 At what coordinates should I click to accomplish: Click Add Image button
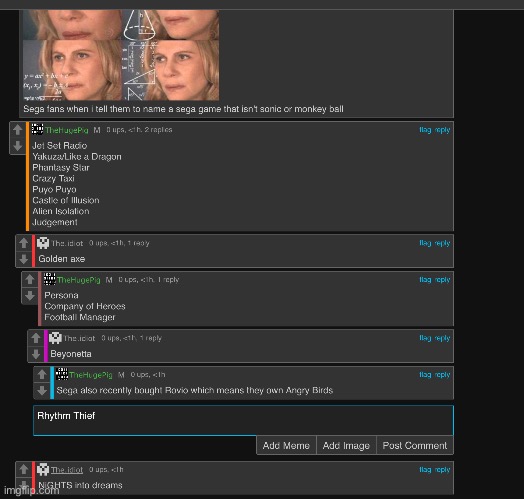point(346,445)
